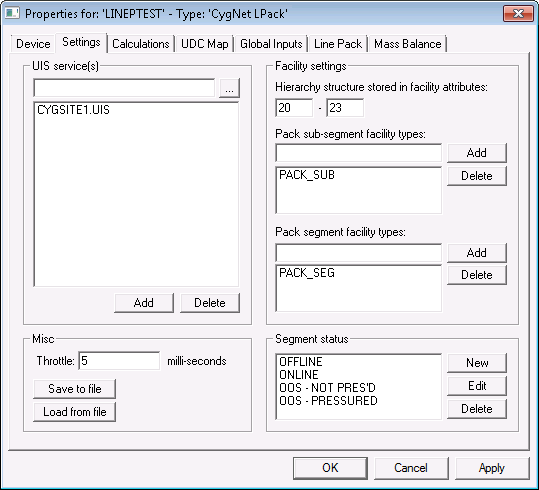Image resolution: width=539 pixels, height=490 pixels.
Task: Edit the selected segment status
Action: (477, 386)
